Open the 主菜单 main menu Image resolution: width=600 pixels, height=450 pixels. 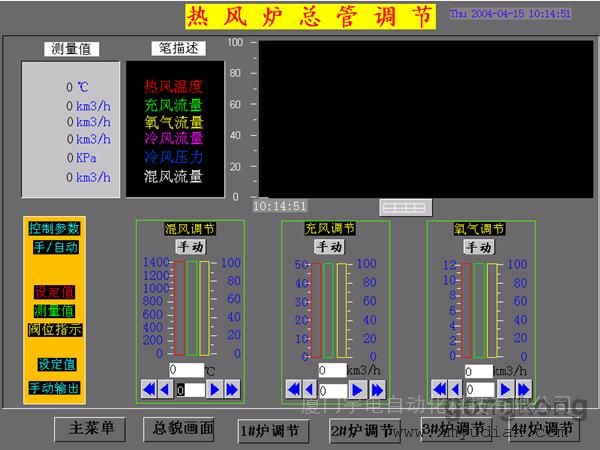tap(91, 428)
